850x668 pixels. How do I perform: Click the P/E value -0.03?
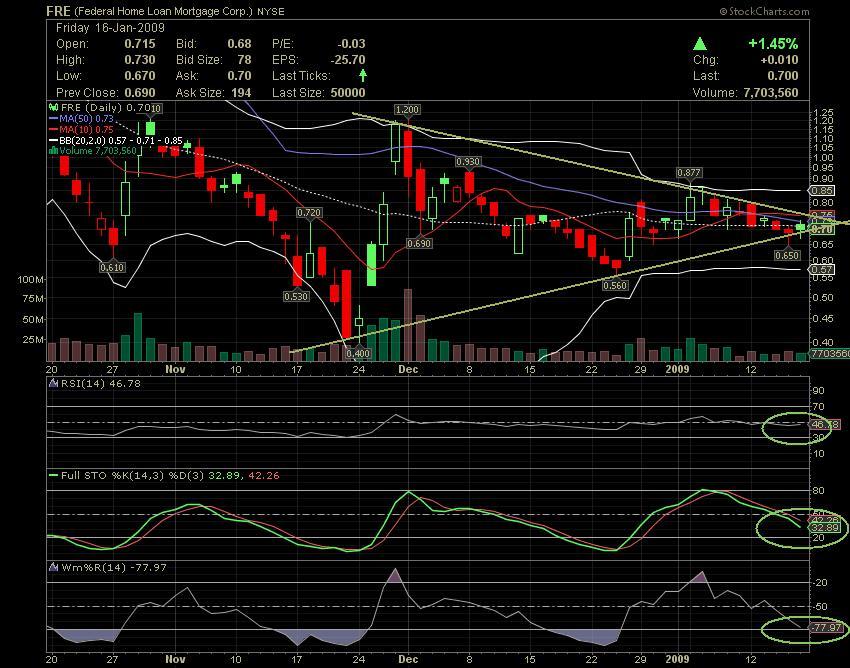(351, 44)
